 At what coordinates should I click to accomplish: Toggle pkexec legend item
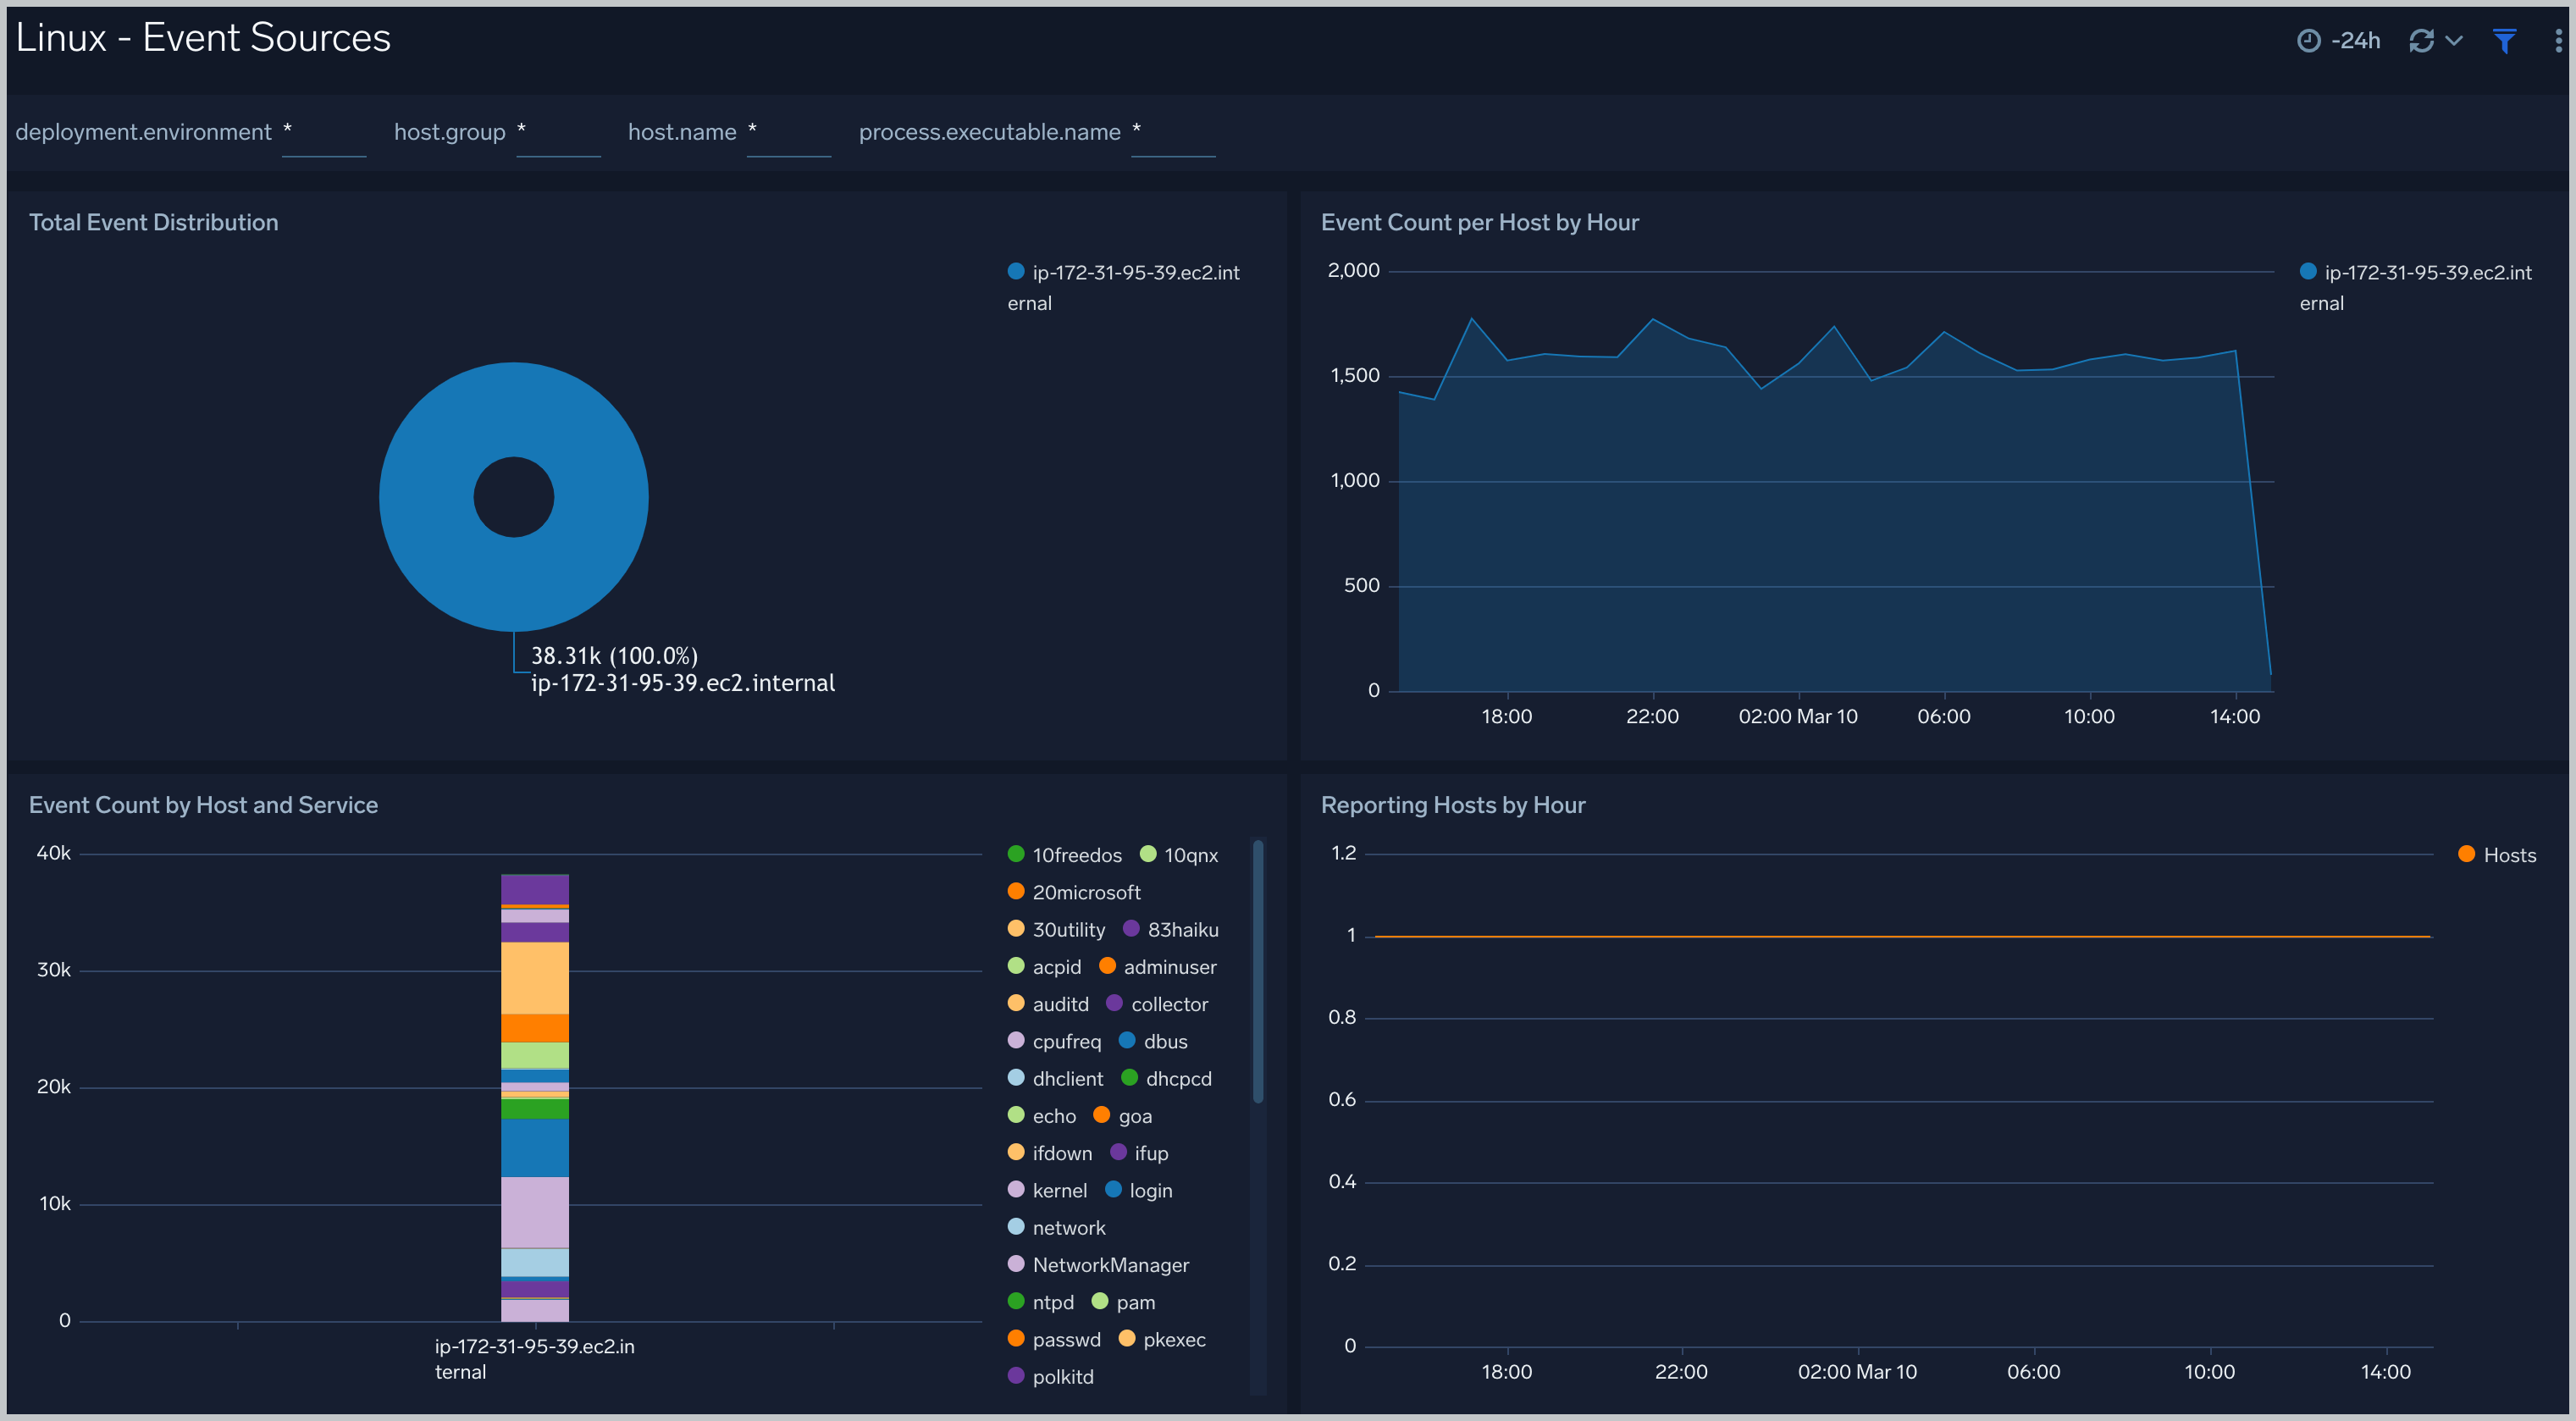(x=1162, y=1339)
